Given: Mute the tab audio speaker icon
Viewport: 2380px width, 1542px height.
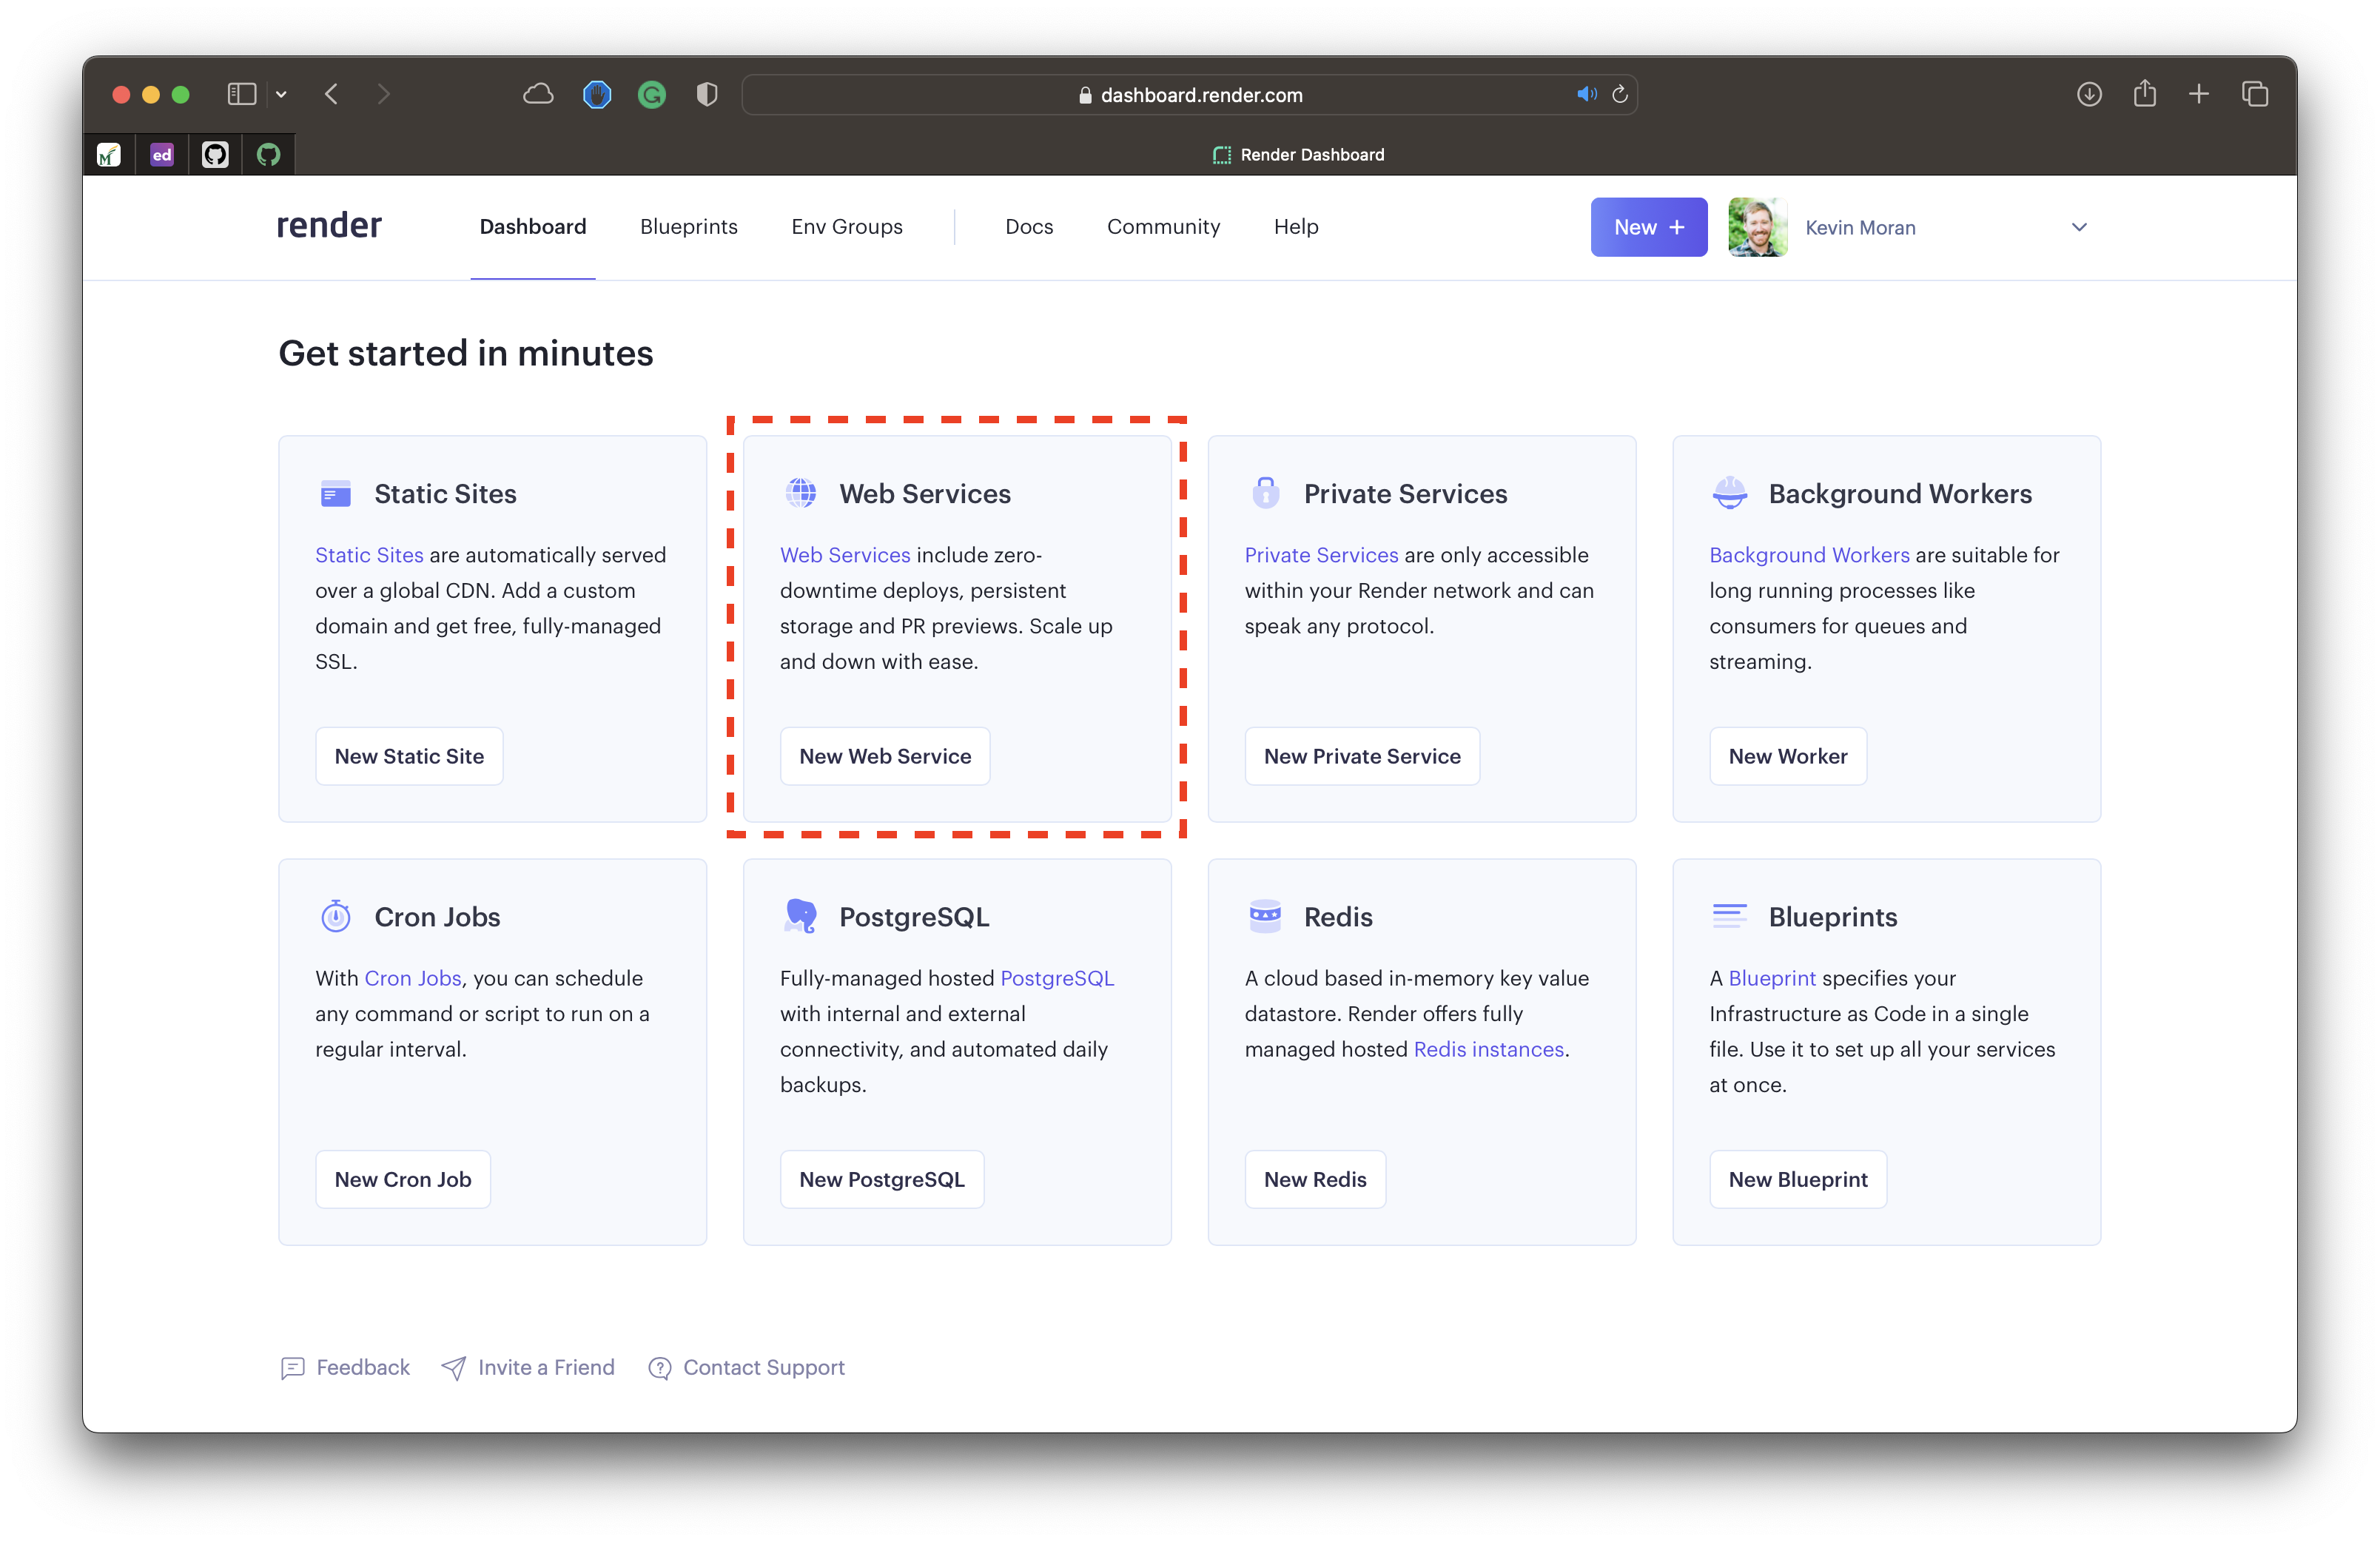Looking at the screenshot, I should 1587,95.
